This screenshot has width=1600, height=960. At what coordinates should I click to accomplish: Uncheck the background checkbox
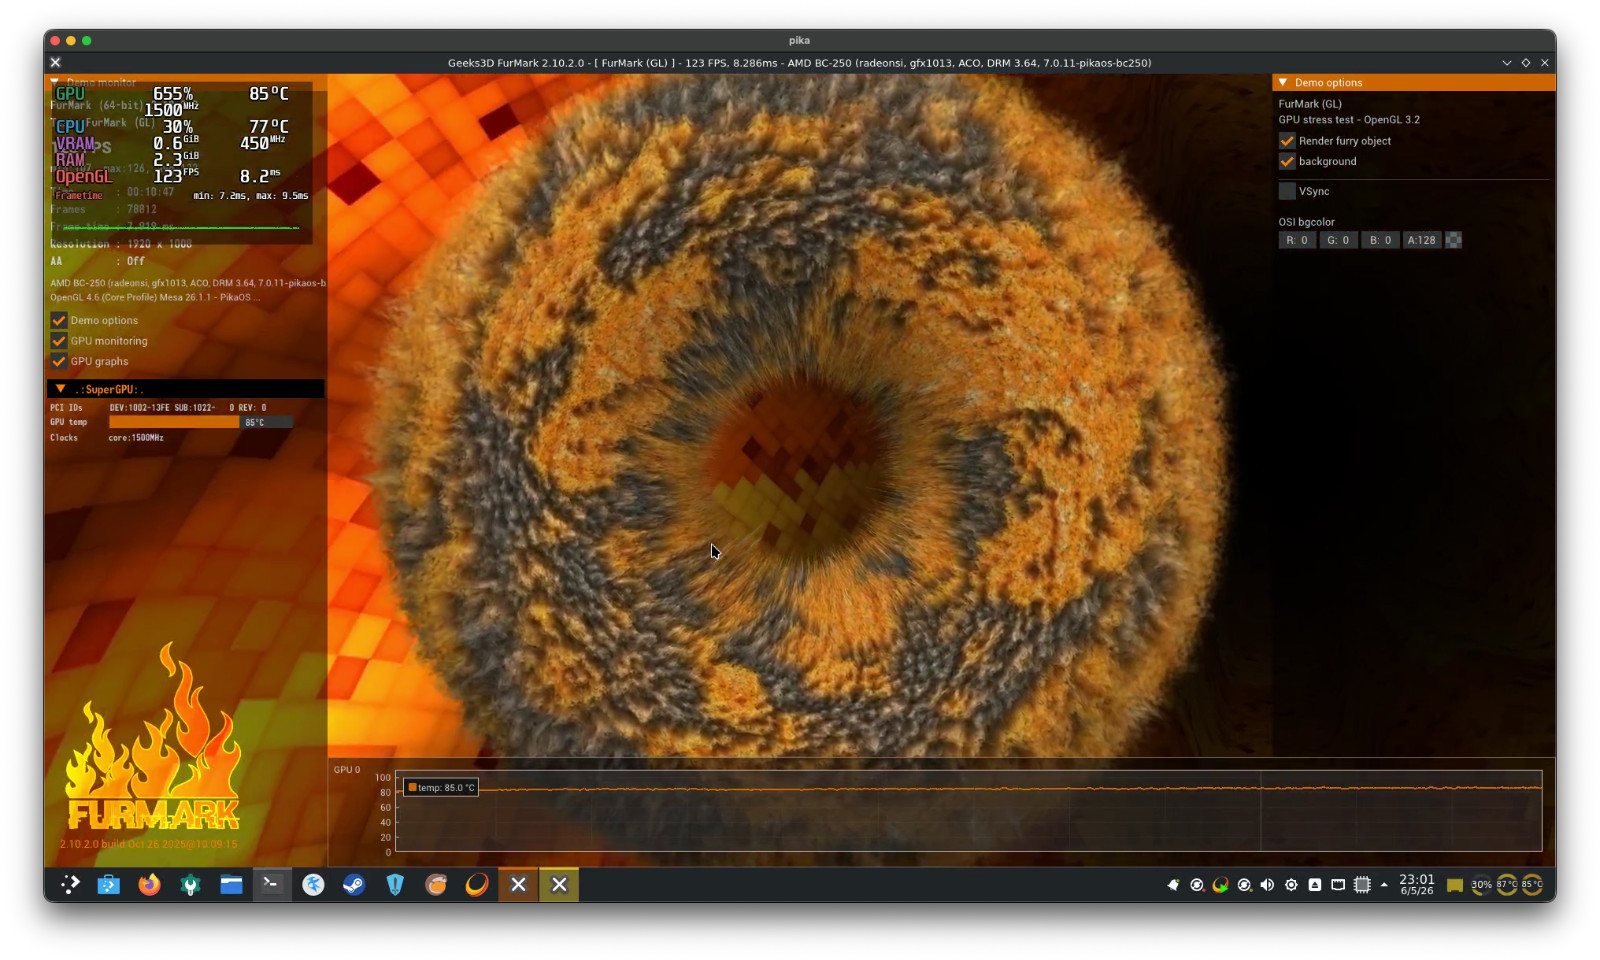[1287, 161]
